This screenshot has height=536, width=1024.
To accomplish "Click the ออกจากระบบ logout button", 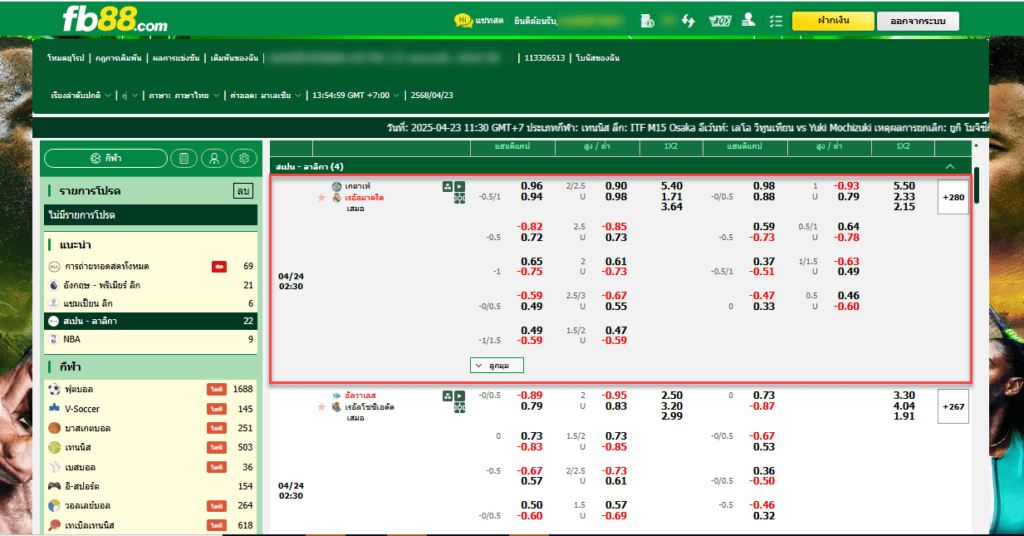I will coord(918,21).
